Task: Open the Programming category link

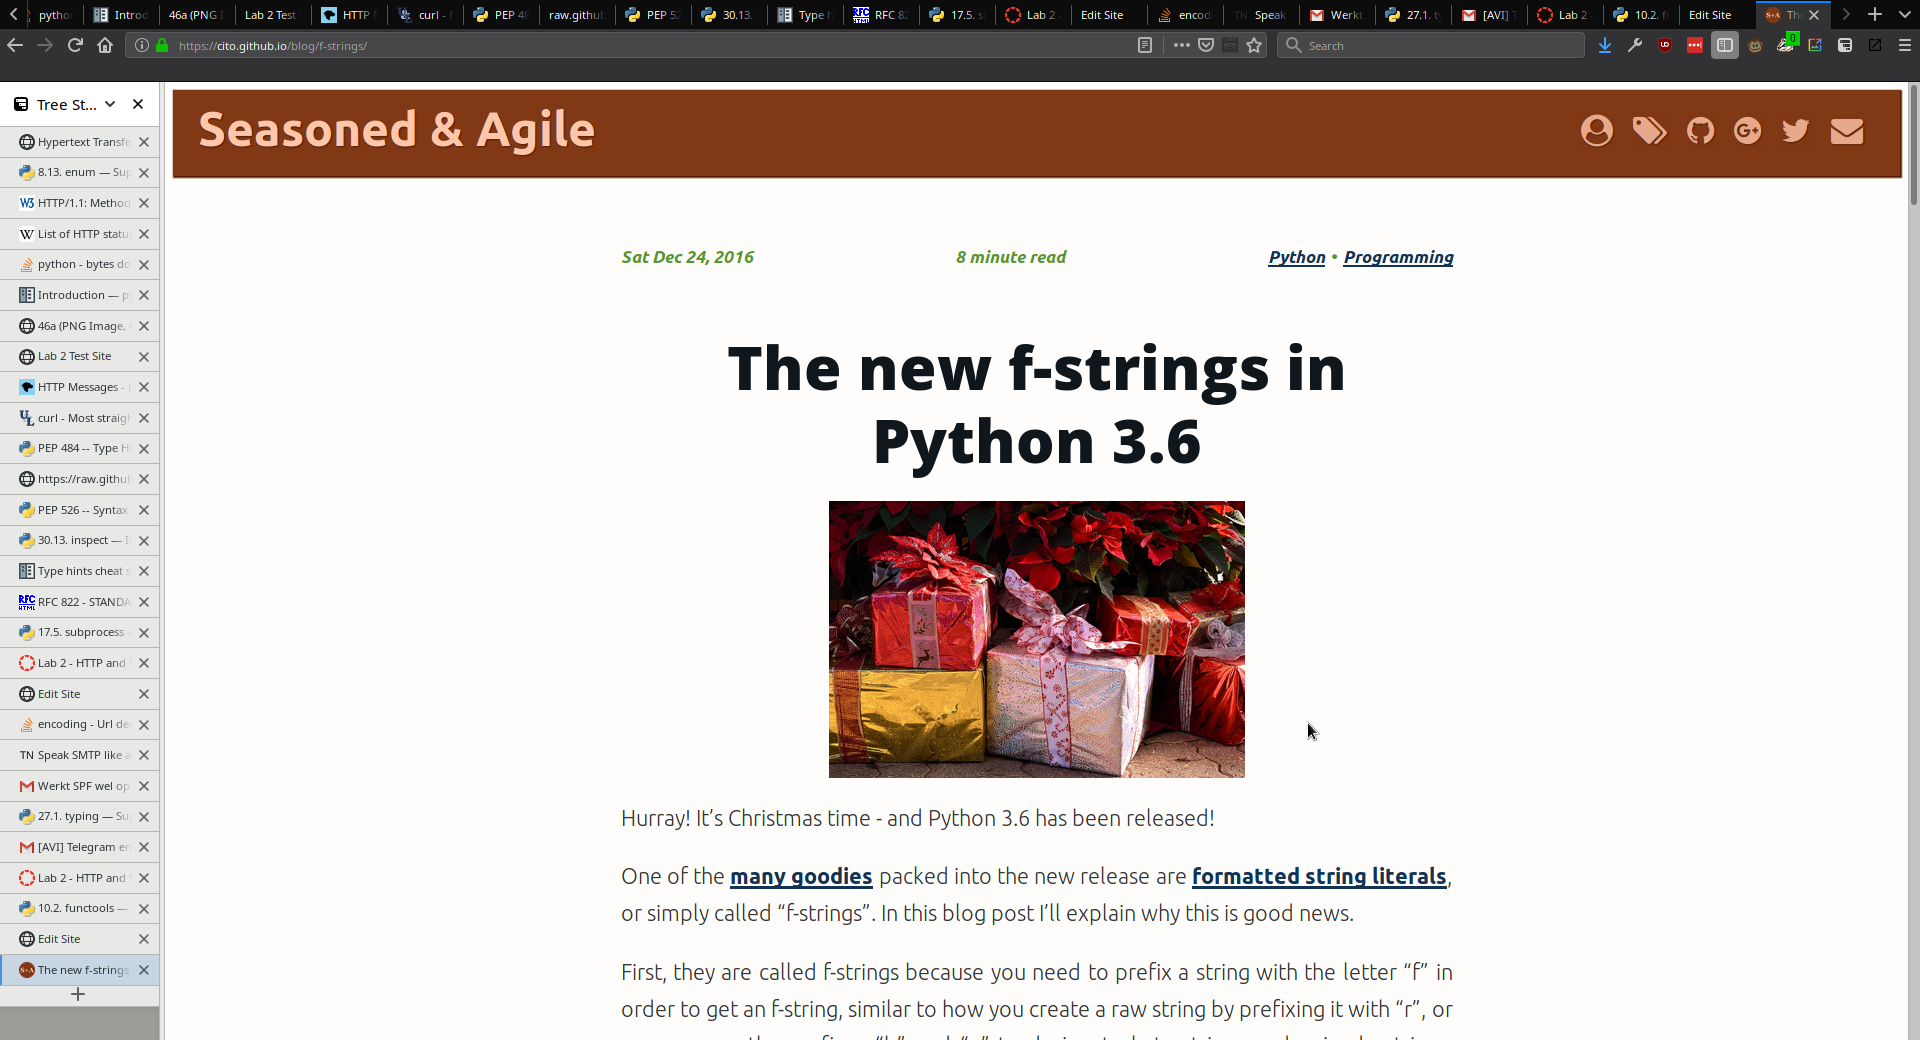Action: click(1398, 257)
